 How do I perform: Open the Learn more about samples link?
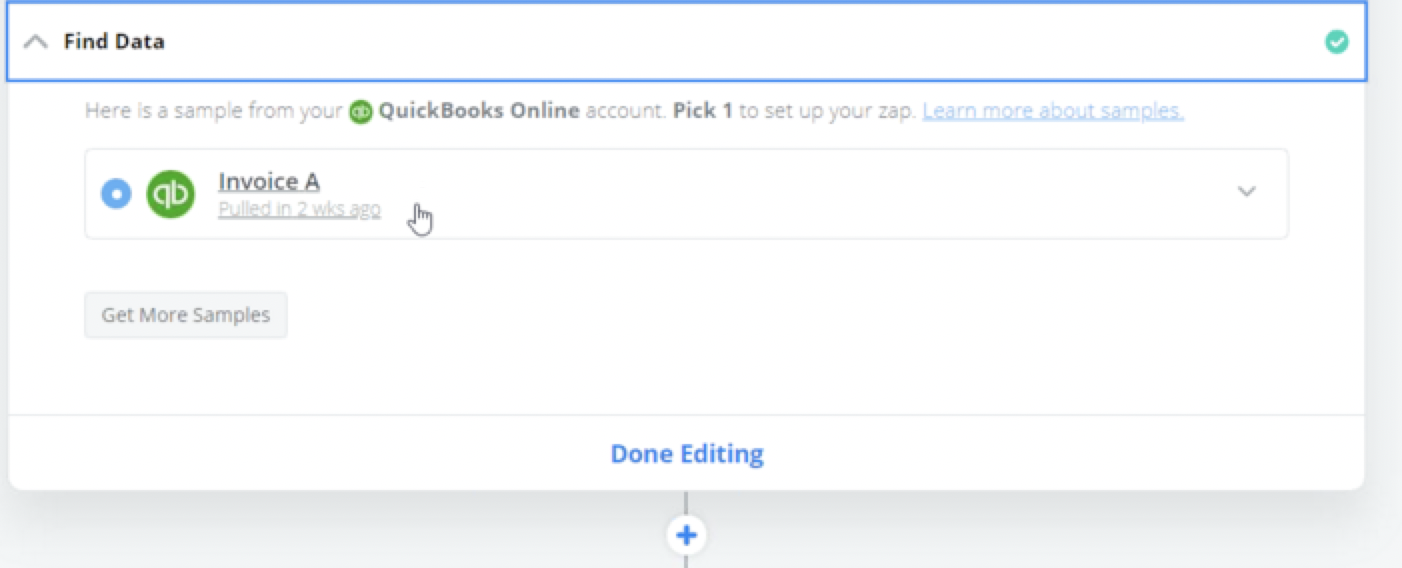coord(1053,111)
